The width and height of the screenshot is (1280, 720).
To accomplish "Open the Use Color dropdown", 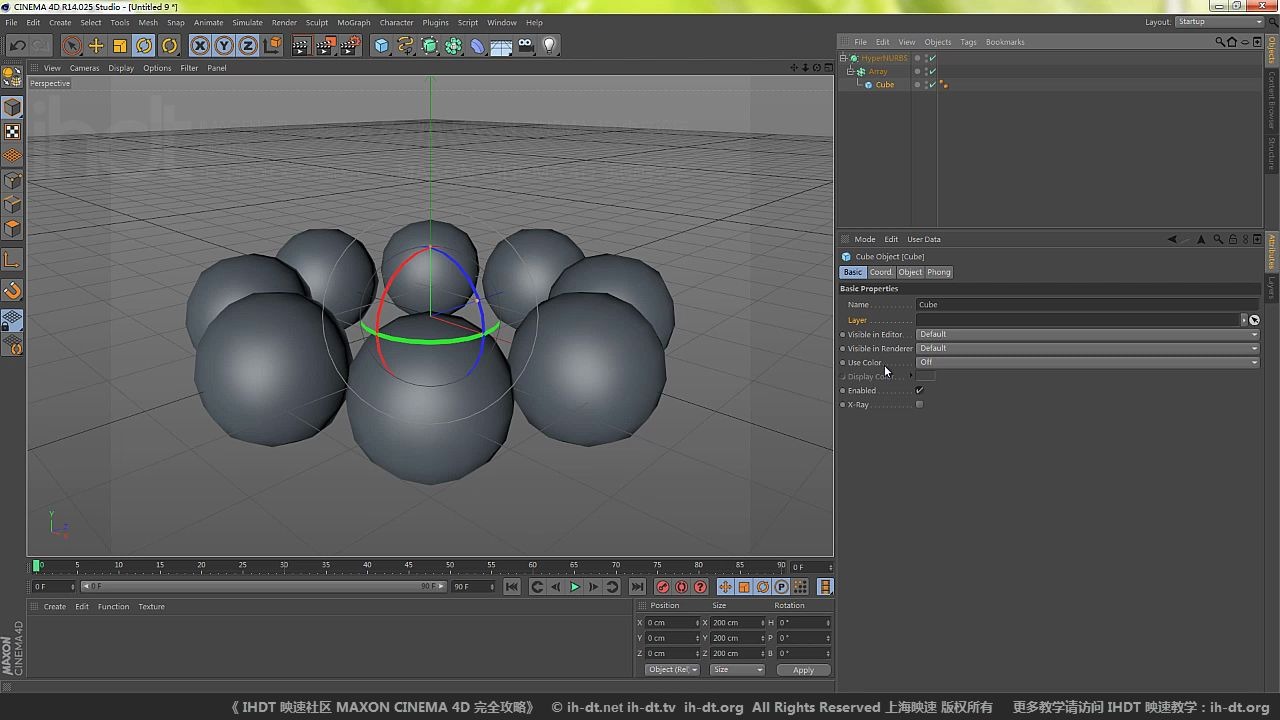I will pos(1087,362).
